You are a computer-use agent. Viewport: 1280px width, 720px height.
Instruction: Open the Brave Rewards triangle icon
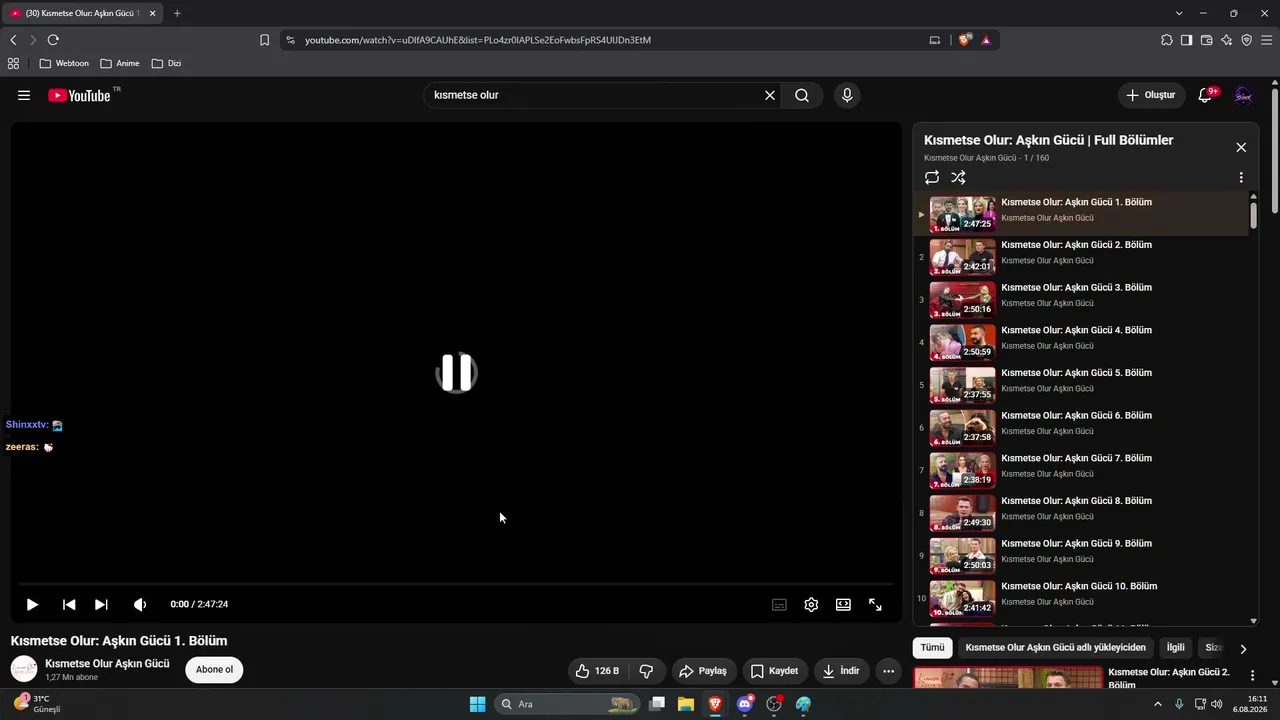pyautogui.click(x=986, y=40)
